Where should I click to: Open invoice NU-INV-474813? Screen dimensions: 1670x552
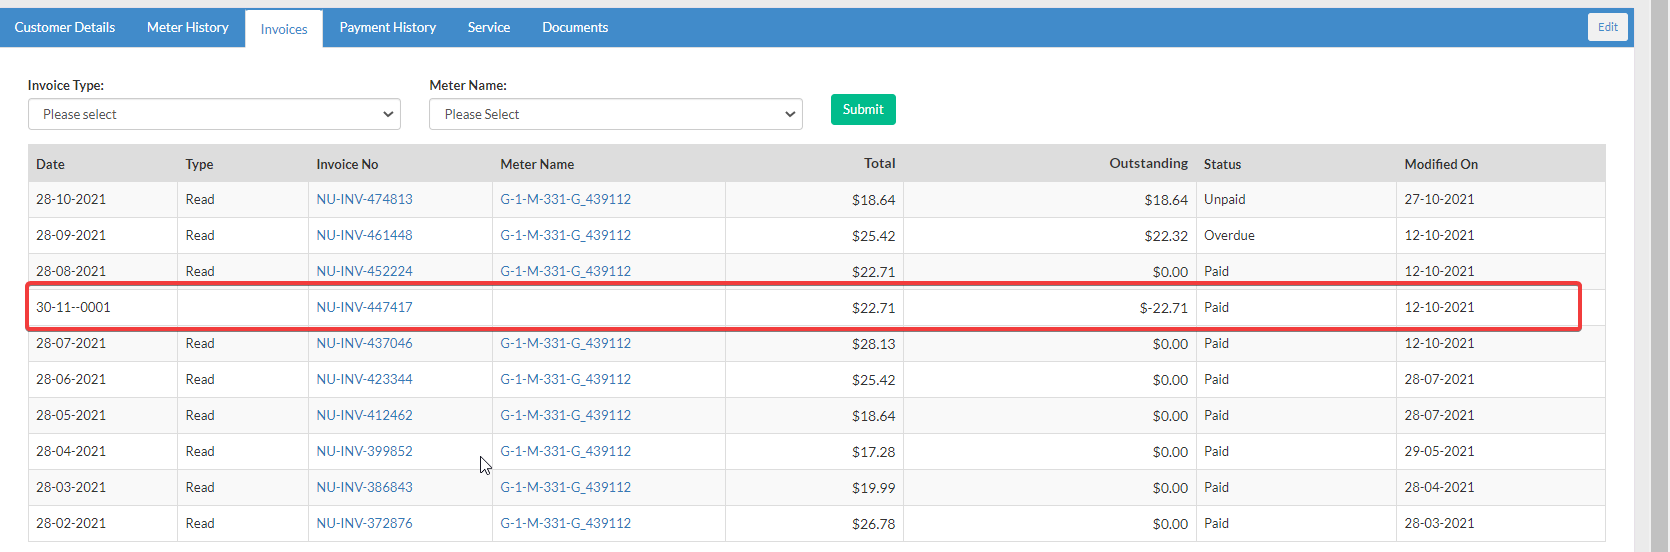point(364,199)
